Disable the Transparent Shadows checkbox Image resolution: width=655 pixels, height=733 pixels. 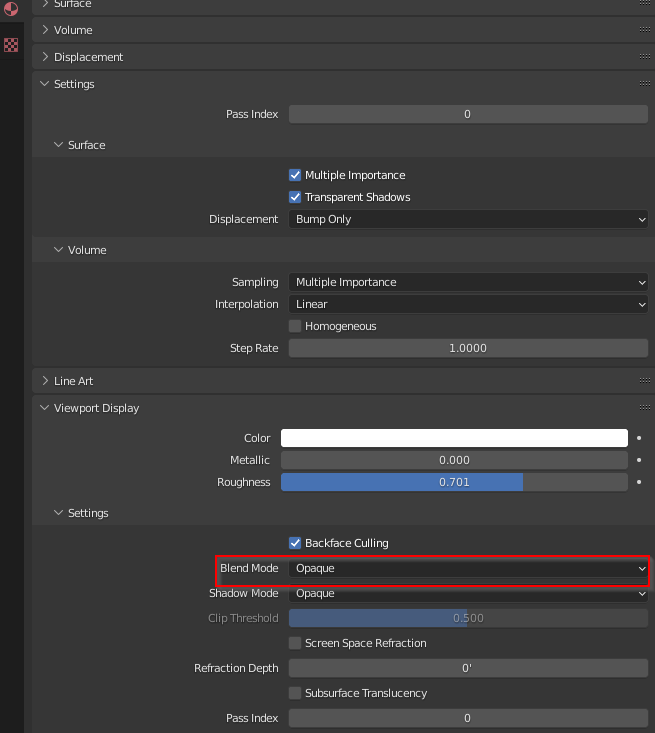click(295, 197)
